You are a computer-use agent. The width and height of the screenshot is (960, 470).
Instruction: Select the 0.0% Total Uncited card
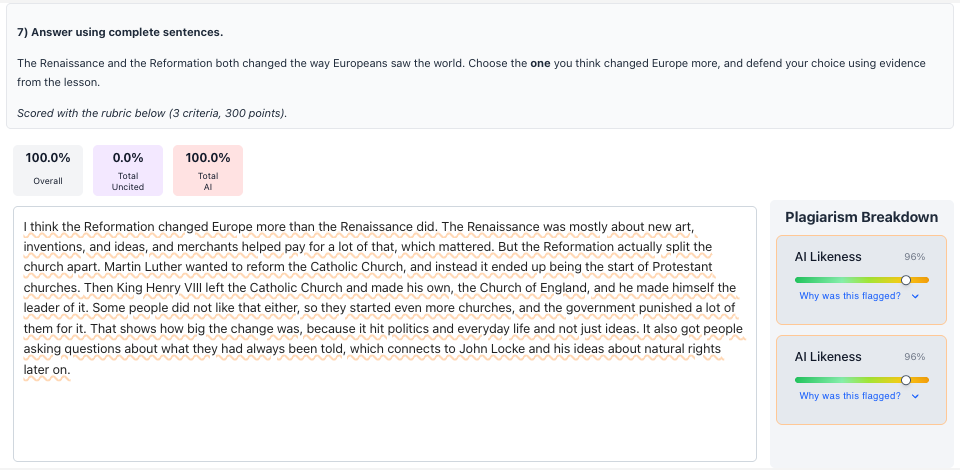pyautogui.click(x=128, y=170)
